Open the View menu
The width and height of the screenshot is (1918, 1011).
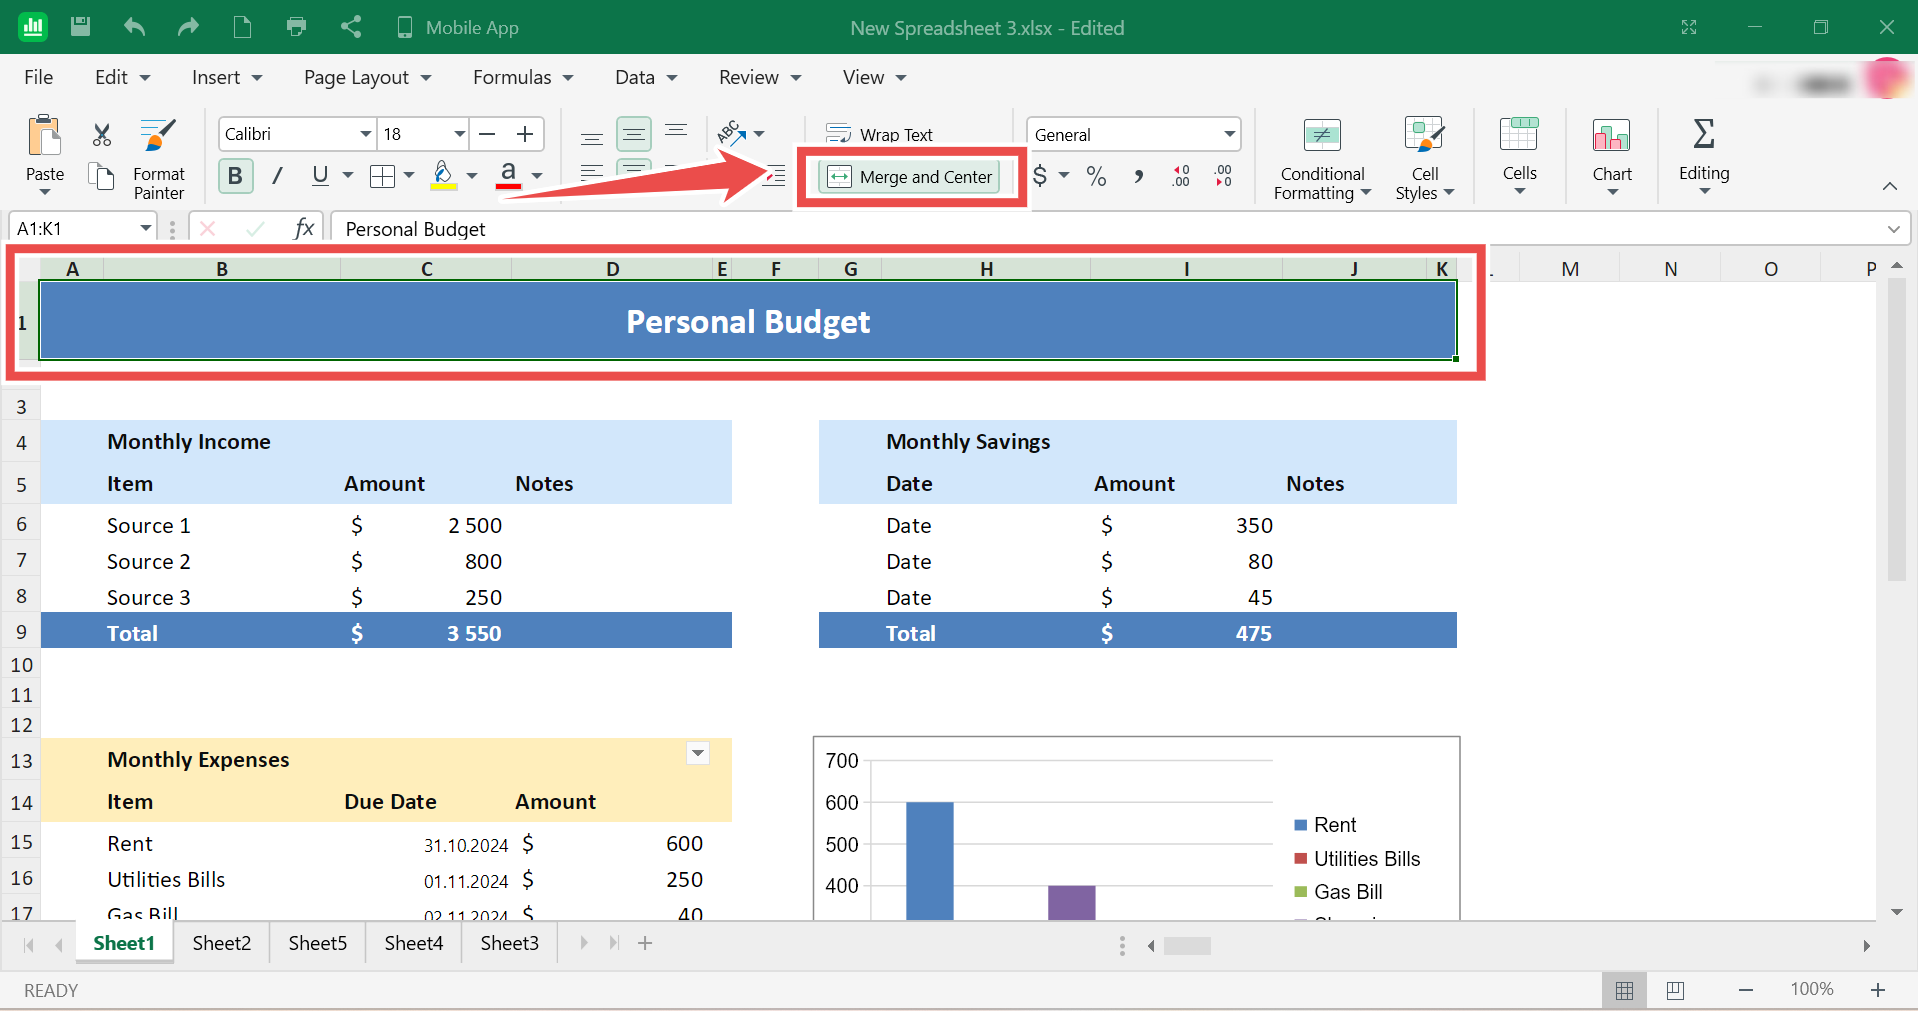click(874, 77)
